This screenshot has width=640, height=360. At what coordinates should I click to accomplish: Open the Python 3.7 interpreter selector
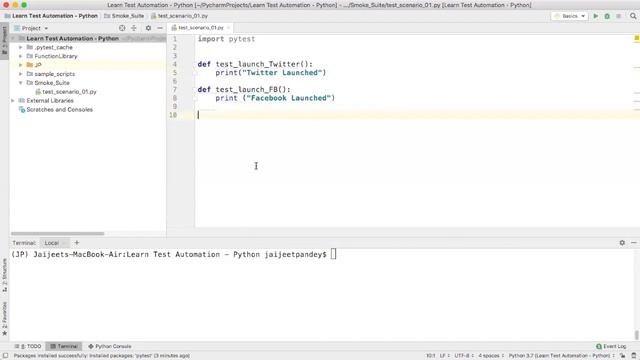(x=561, y=356)
